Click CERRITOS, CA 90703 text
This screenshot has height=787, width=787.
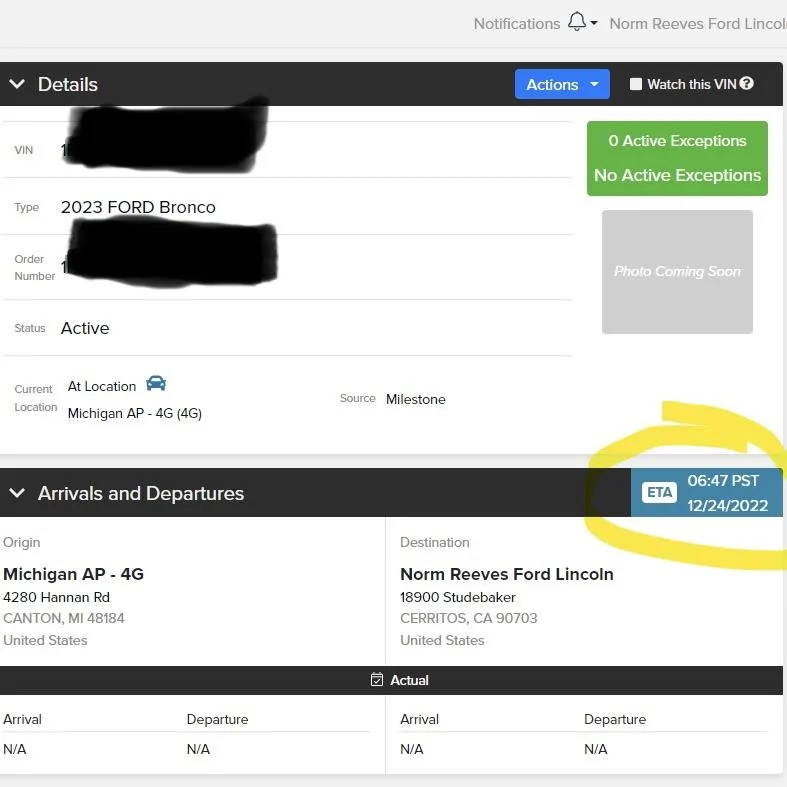[x=468, y=618]
